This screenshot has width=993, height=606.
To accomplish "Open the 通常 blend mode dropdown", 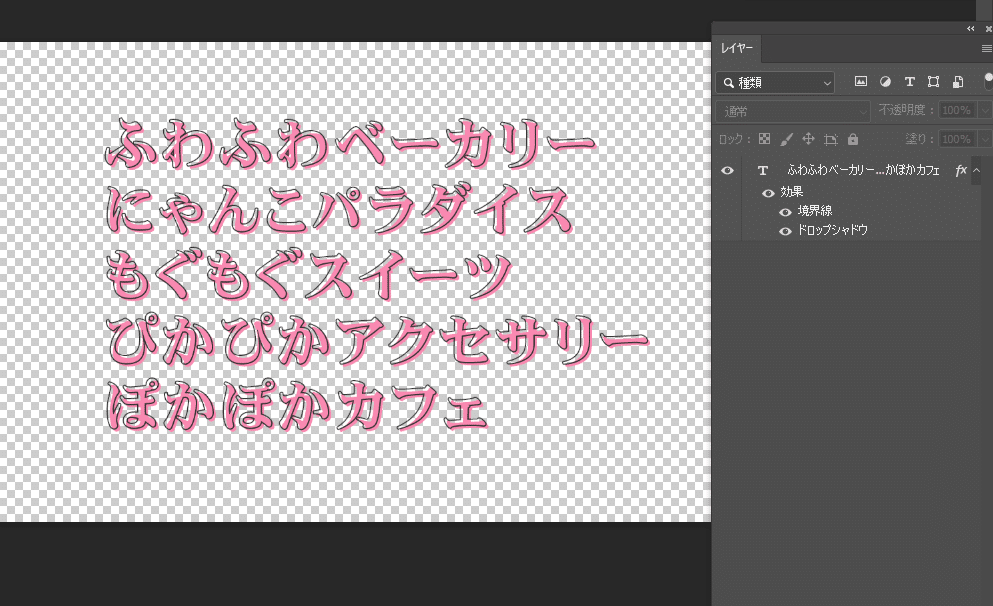I will 794,111.
